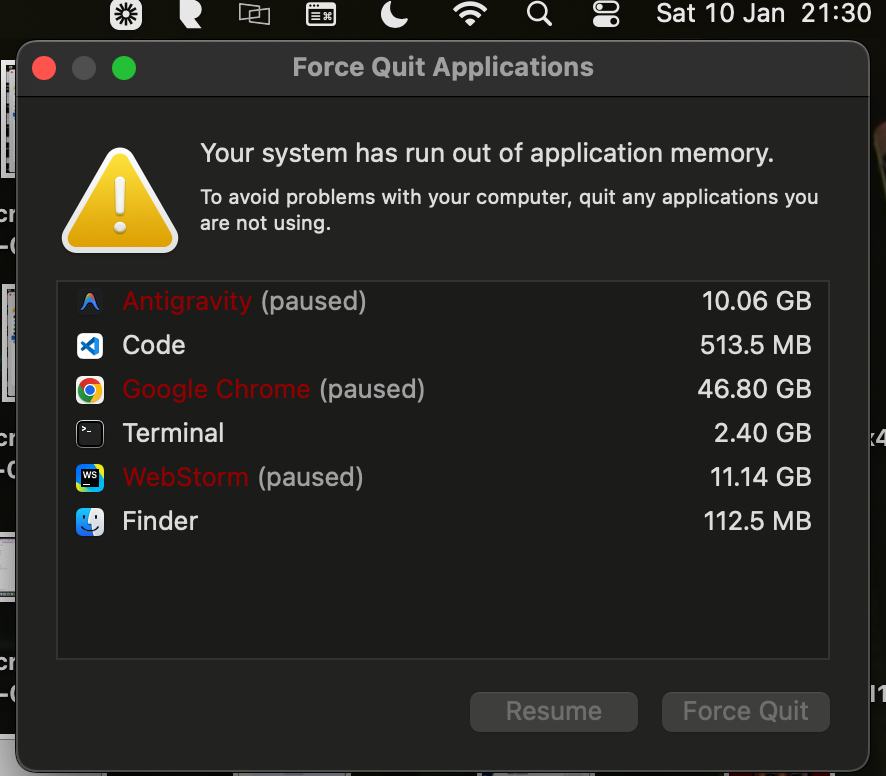Click the Antigravity app icon
This screenshot has height=776, width=886.
90,301
